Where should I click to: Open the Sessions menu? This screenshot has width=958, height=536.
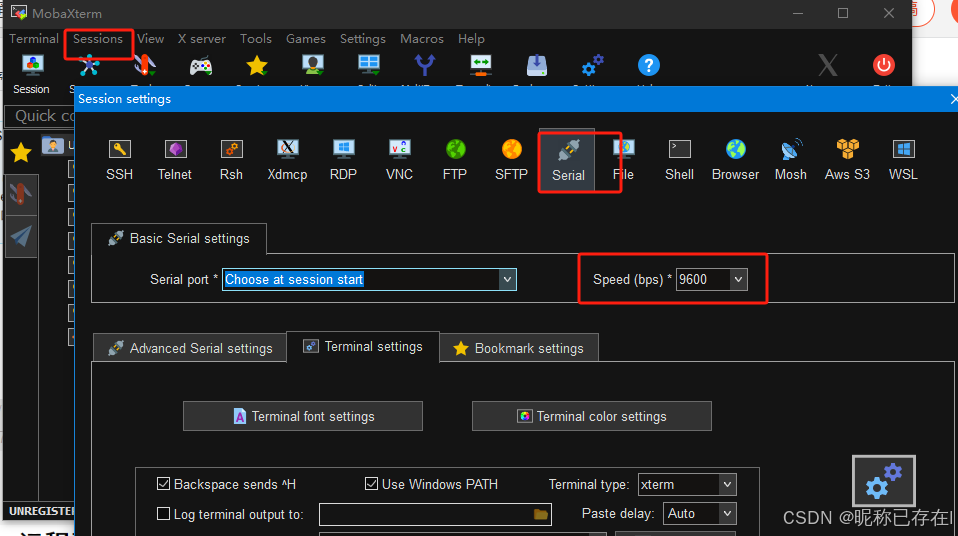[98, 39]
